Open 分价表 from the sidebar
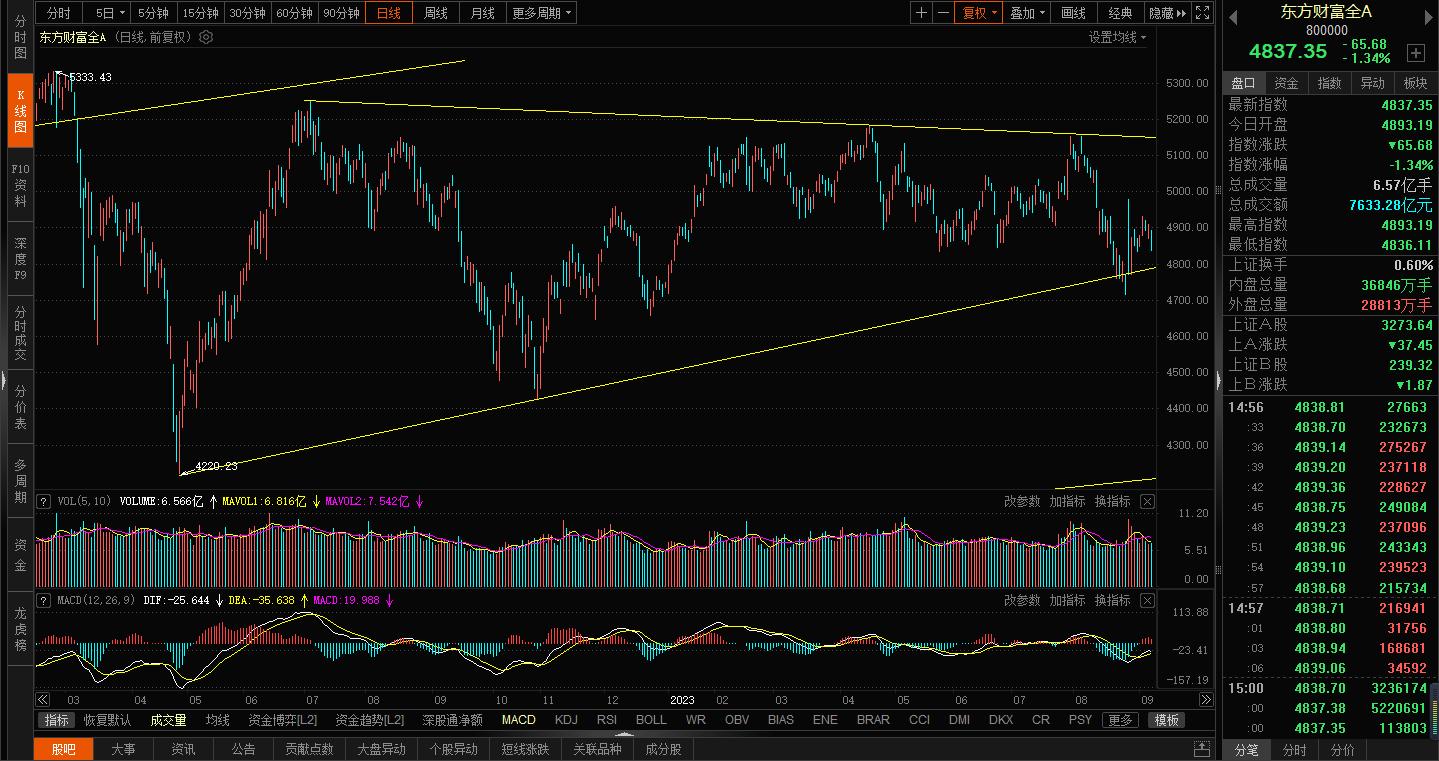This screenshot has width=1439, height=761. pos(20,407)
